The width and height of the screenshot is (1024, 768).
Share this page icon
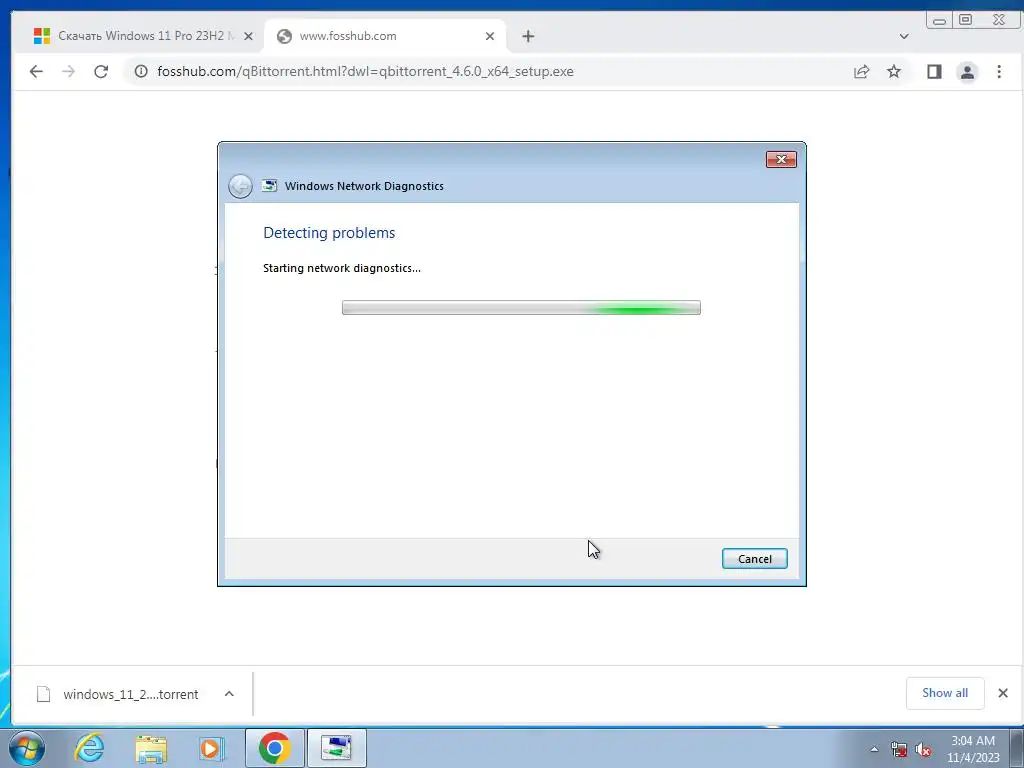[861, 72]
